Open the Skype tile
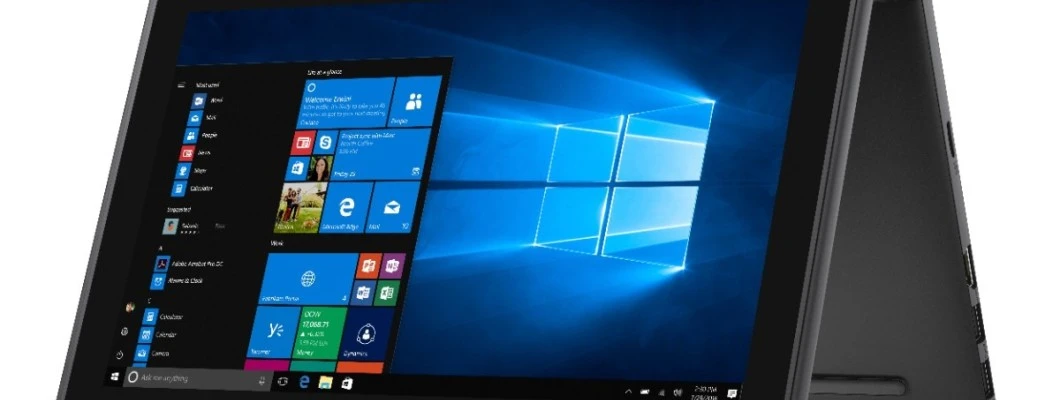Screen dimensions: 1060x400 point(326,142)
